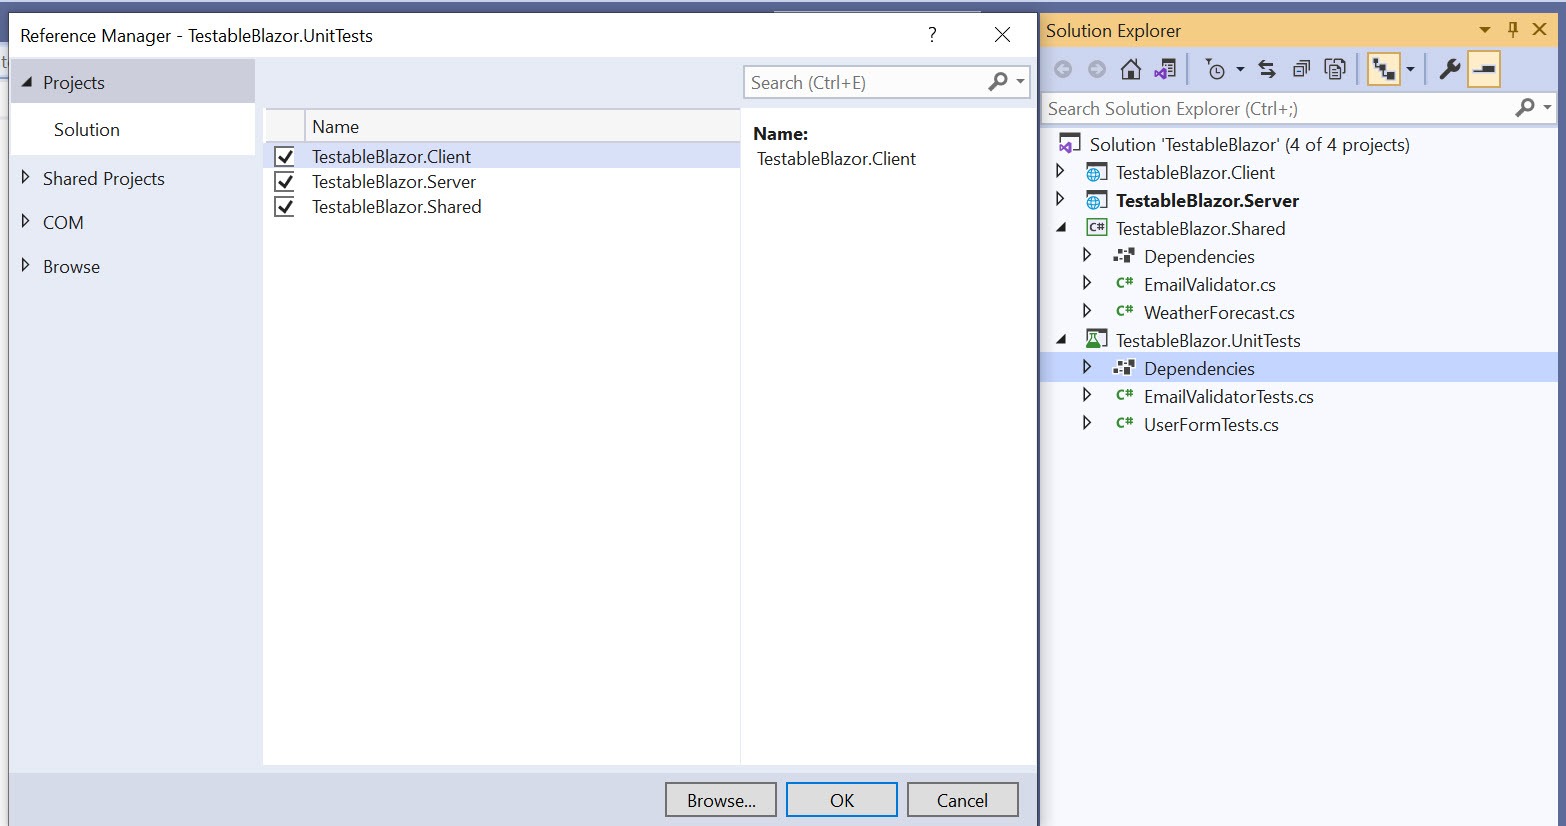
Task: Uncheck the TestableBlazor.Client reference checkbox
Action: 285,156
